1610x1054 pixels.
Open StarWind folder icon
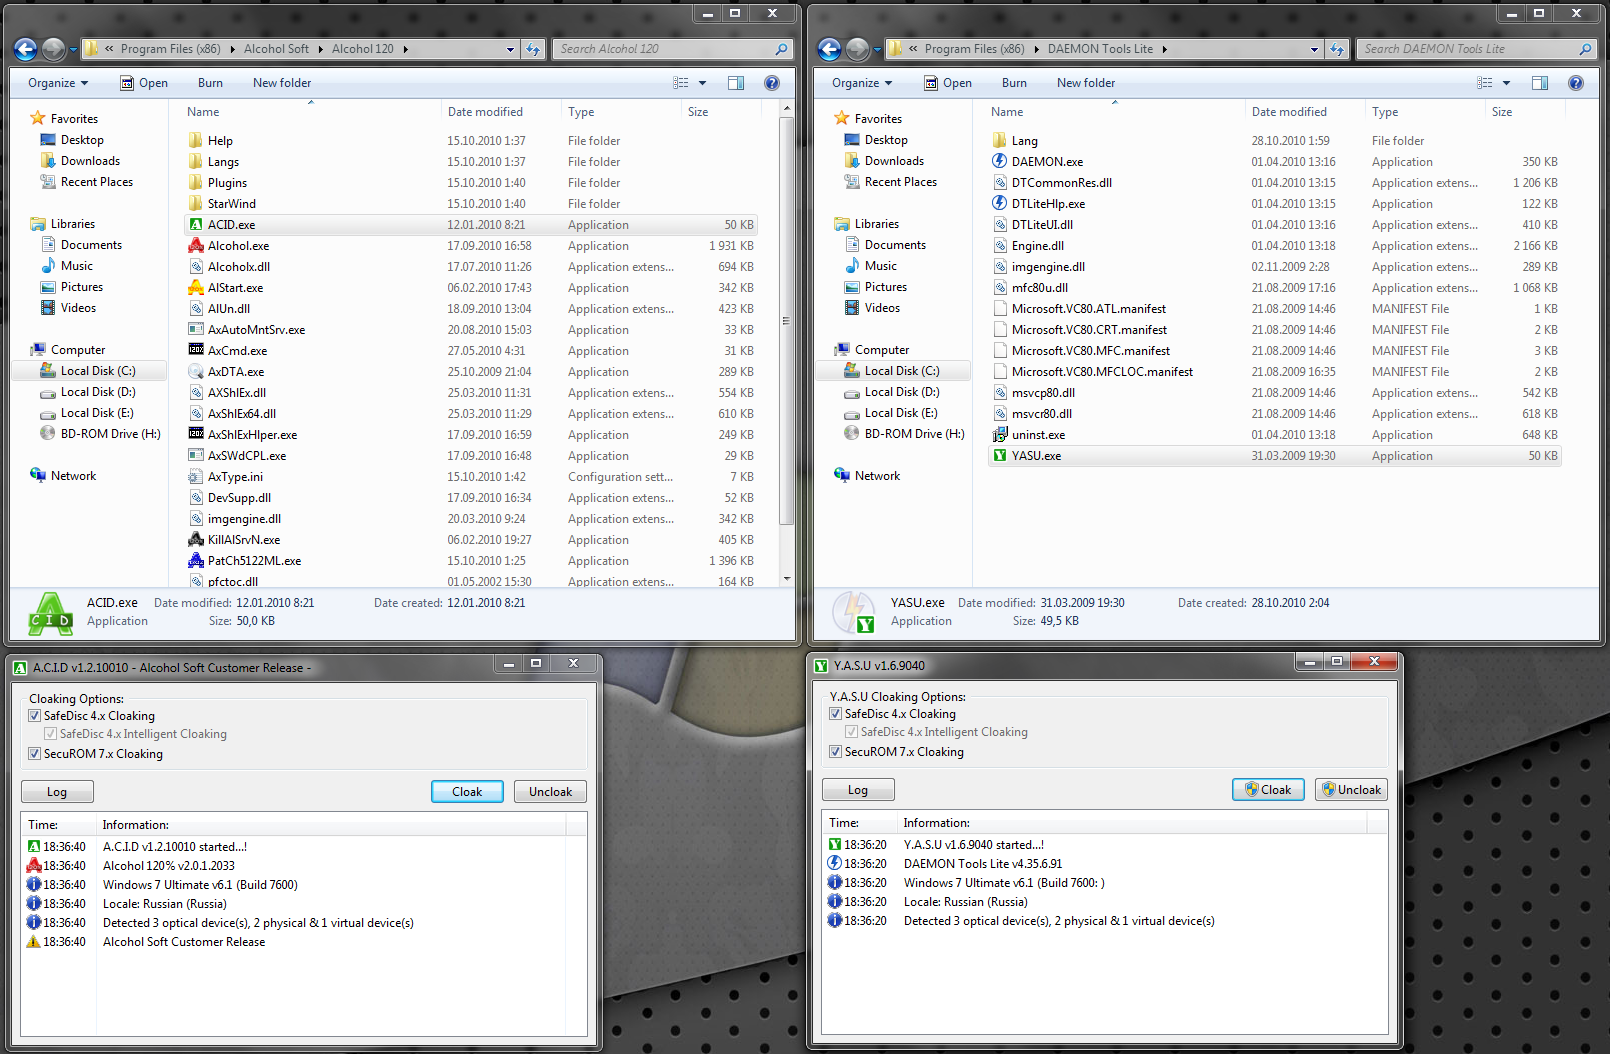196,204
